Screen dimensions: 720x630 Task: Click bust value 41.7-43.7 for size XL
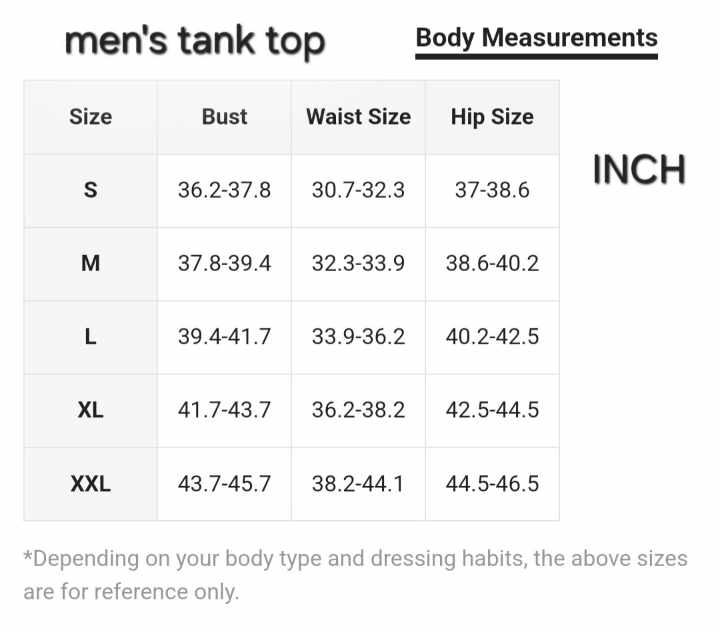224,410
